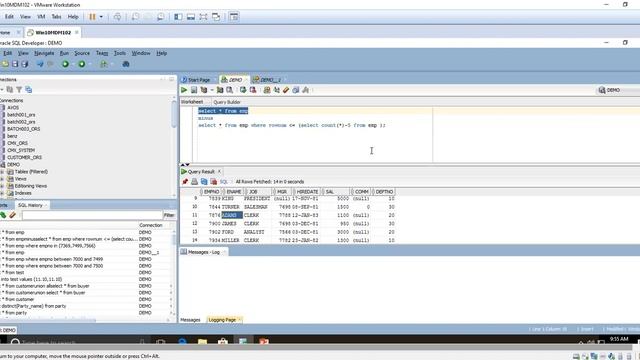Click the Filter funnel icon in Connections panel
The height and width of the screenshot is (360, 640).
(19, 89)
